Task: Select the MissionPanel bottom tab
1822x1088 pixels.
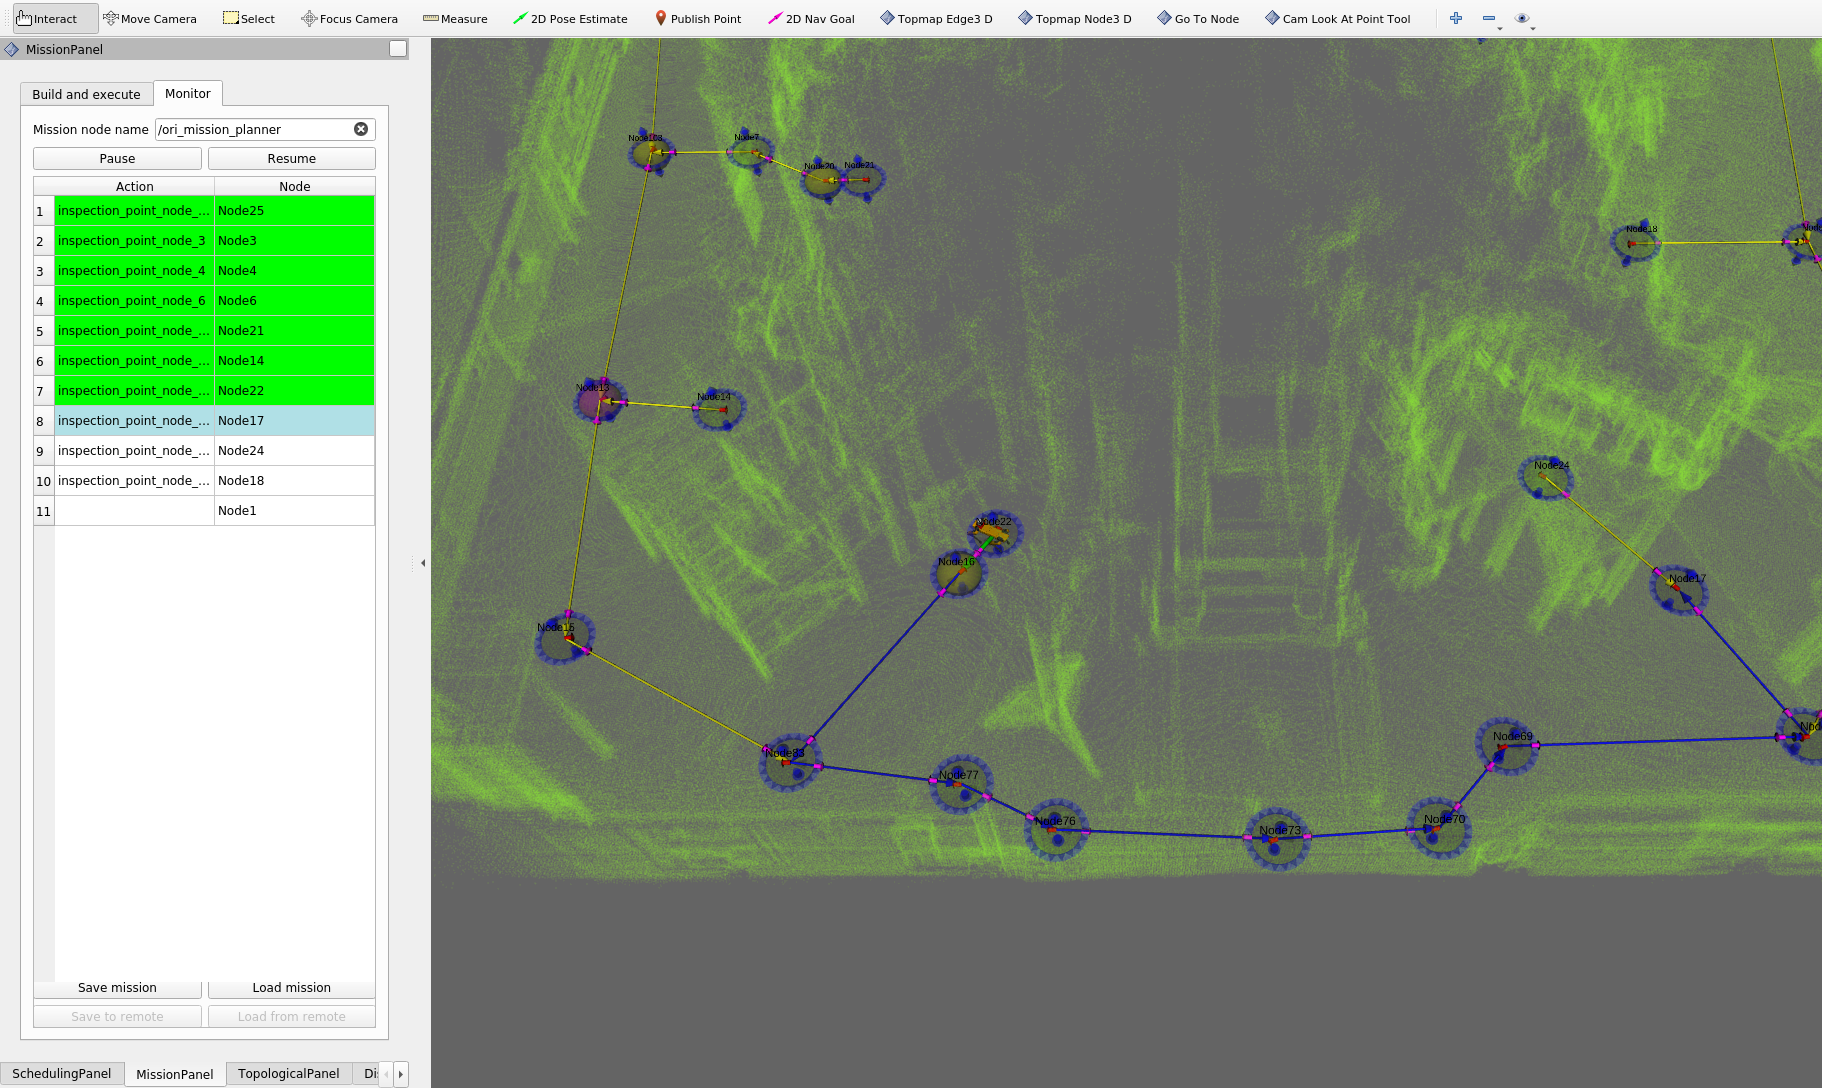Action: click(175, 1074)
